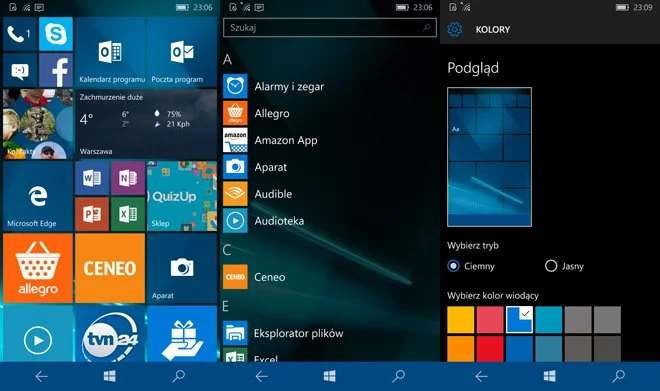Click the Szukaj search field
The image size is (660, 391).
click(x=330, y=28)
